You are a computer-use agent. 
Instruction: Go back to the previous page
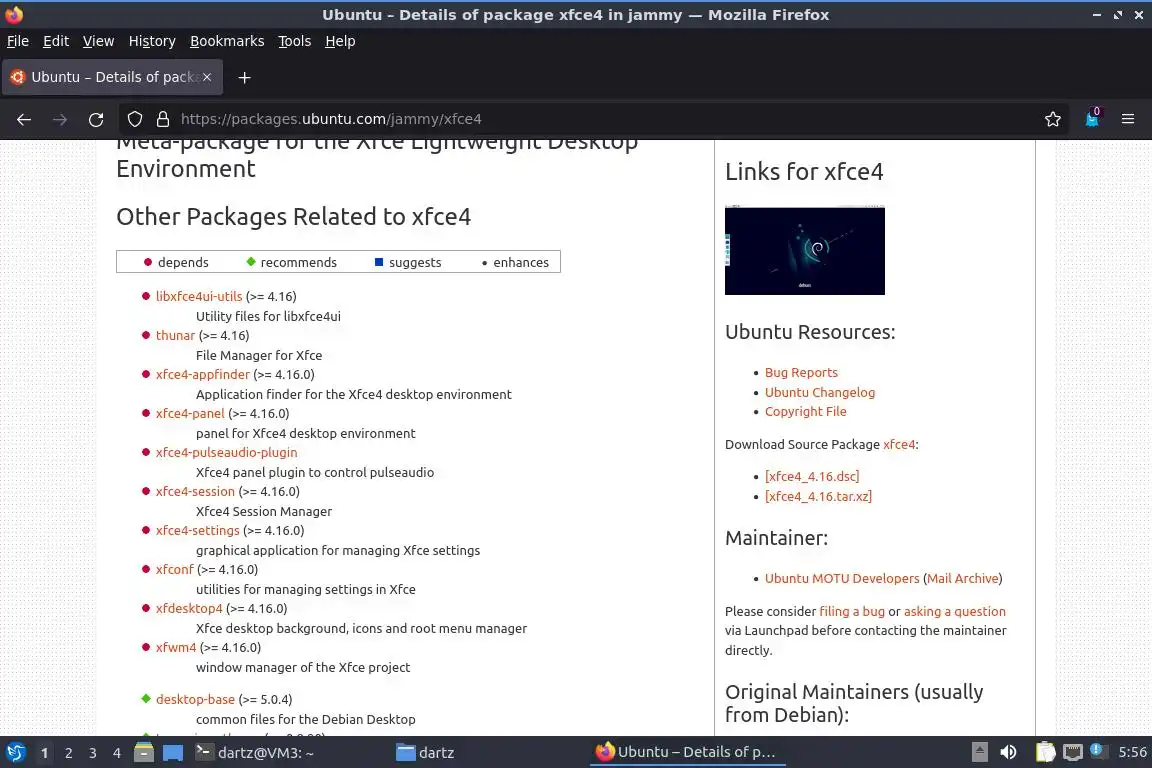[x=24, y=119]
